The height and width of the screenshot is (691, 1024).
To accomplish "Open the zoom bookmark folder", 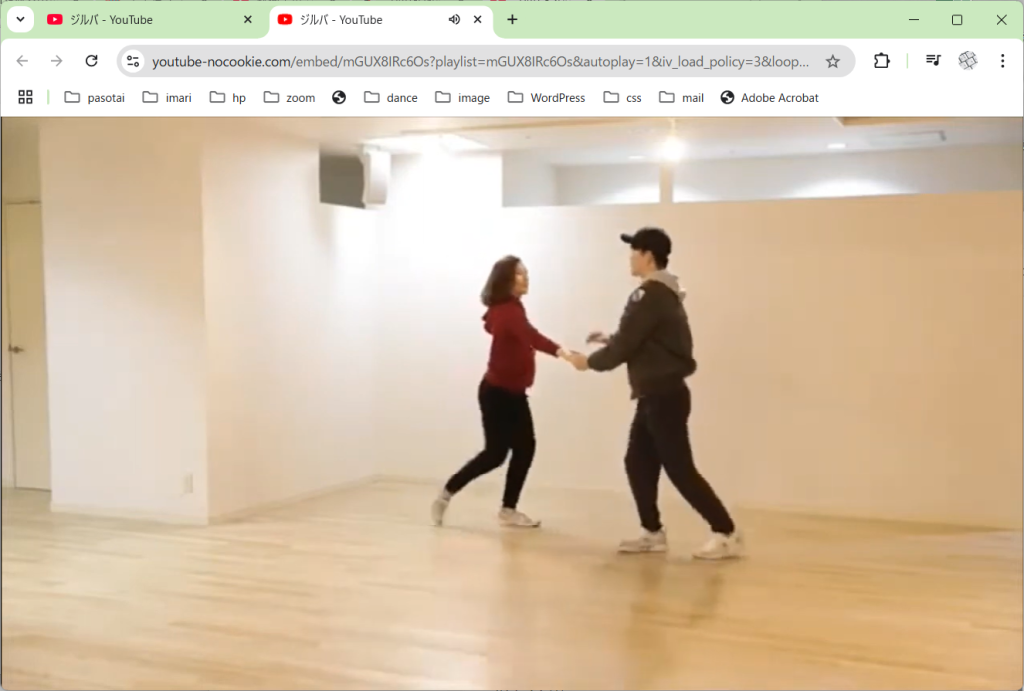I will click(x=289, y=97).
